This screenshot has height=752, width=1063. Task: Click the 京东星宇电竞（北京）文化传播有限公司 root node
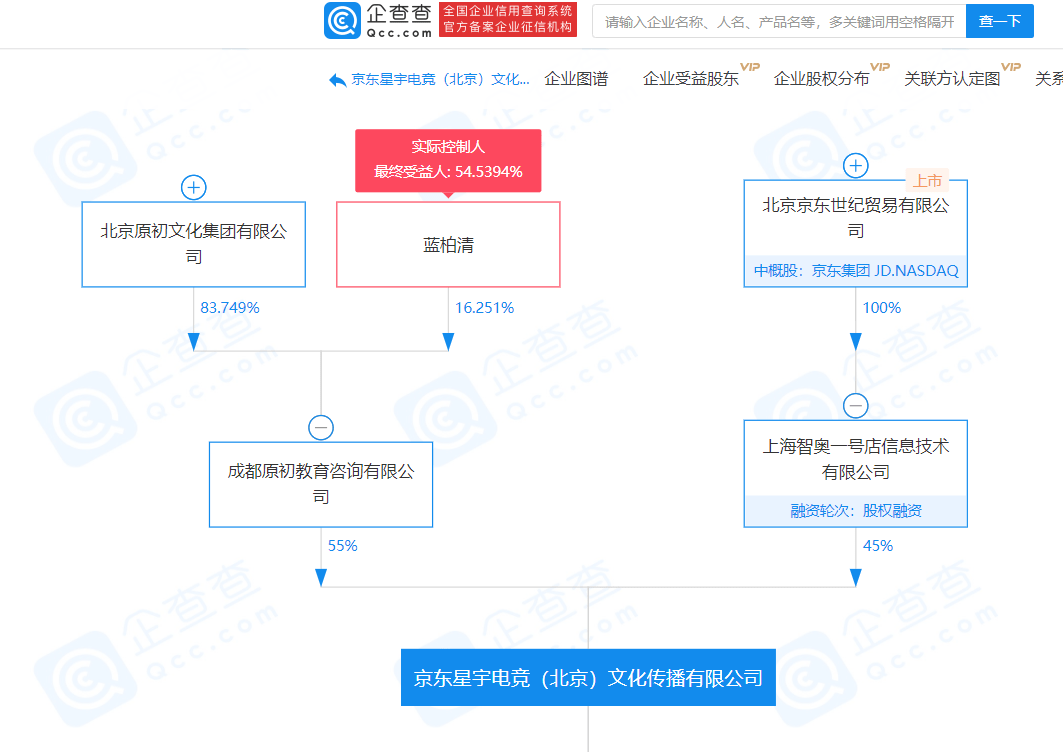(x=588, y=677)
